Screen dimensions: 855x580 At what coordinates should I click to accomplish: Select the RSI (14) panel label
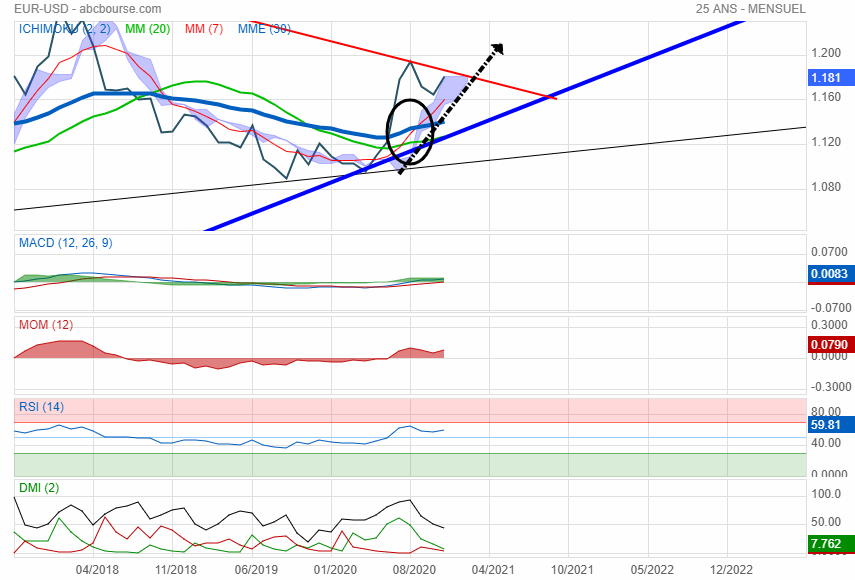tap(41, 407)
